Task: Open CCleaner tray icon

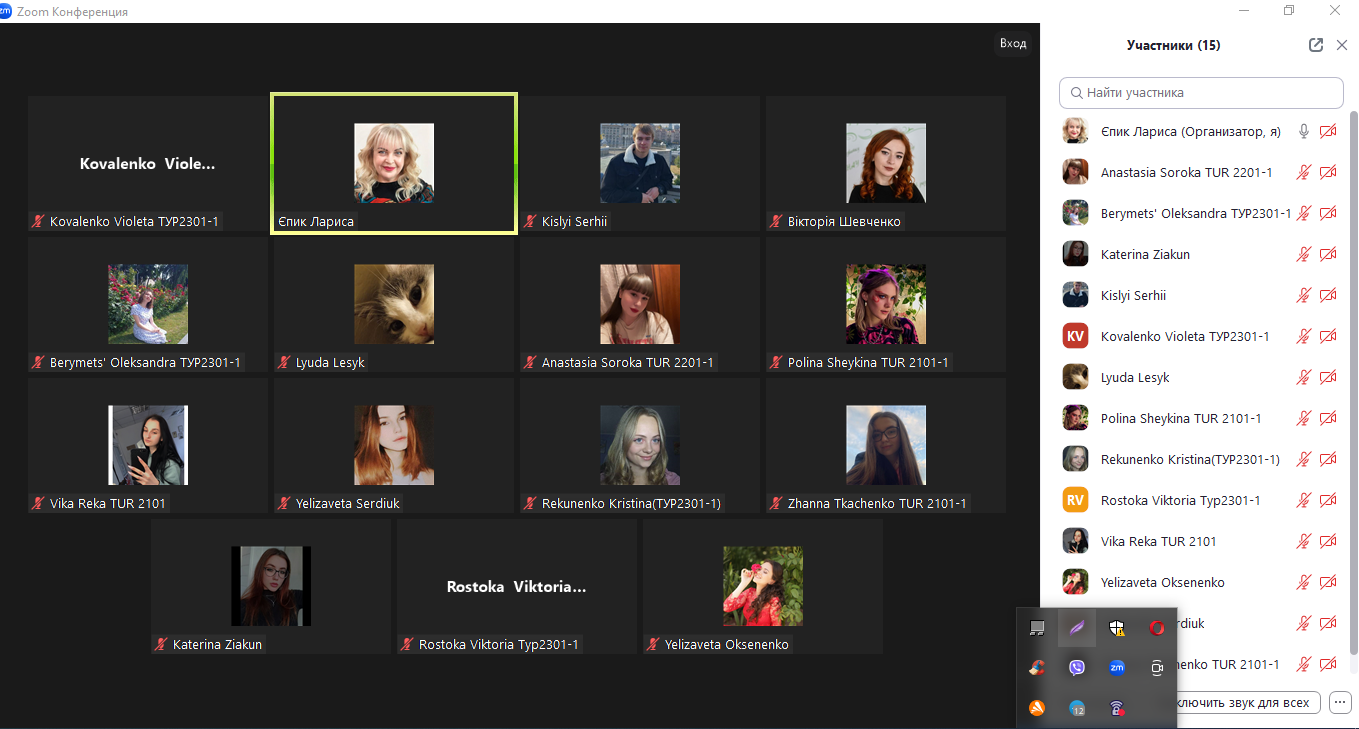Action: tap(1037, 668)
